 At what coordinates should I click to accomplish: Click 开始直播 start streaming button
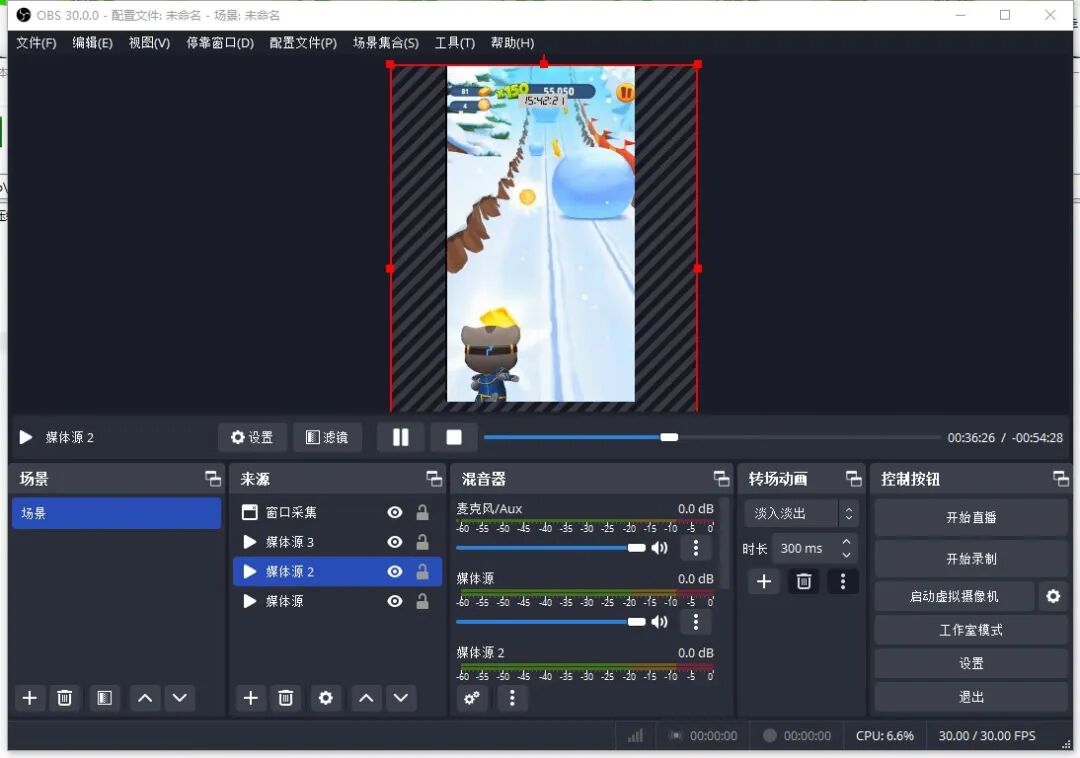click(x=971, y=518)
